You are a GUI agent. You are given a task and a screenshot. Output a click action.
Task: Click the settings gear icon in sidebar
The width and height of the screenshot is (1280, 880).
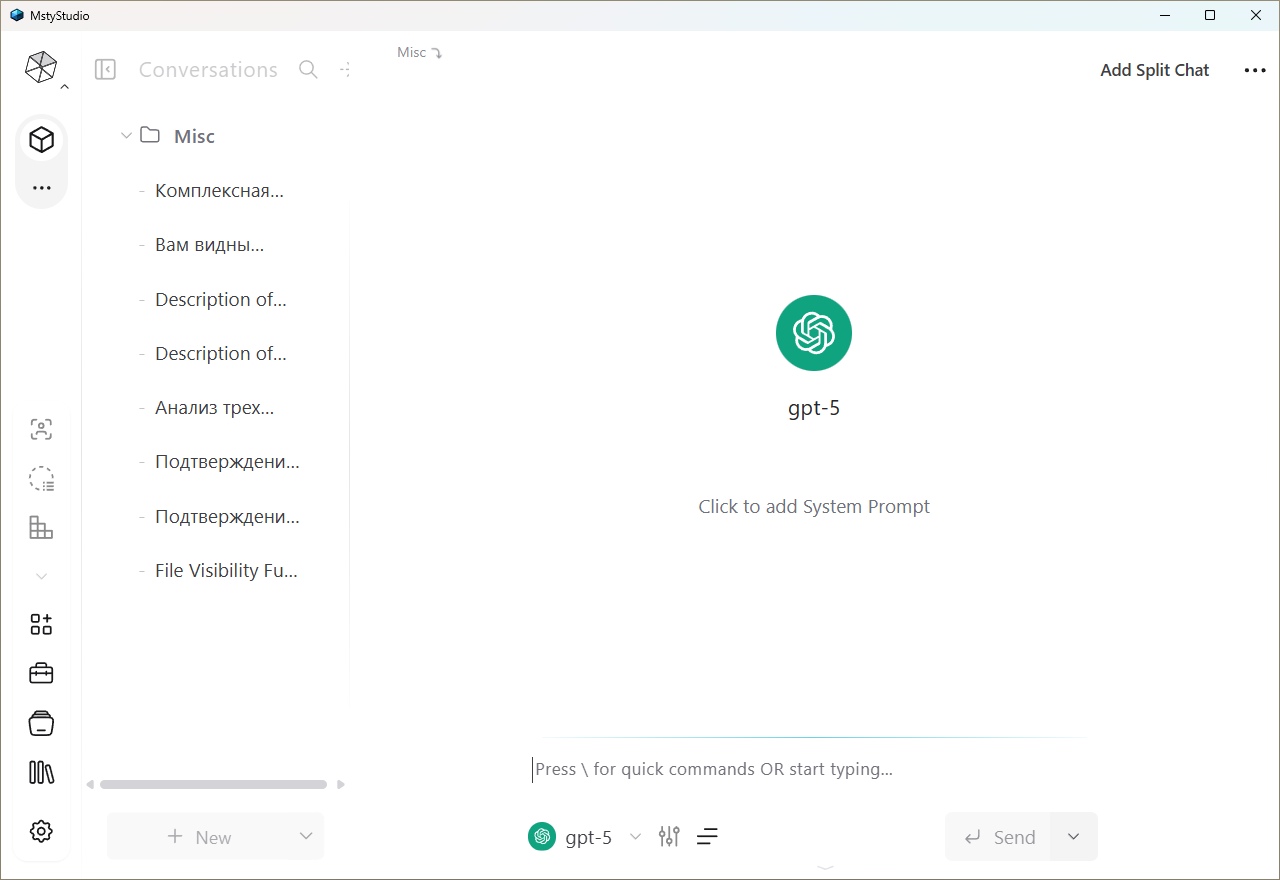[41, 831]
